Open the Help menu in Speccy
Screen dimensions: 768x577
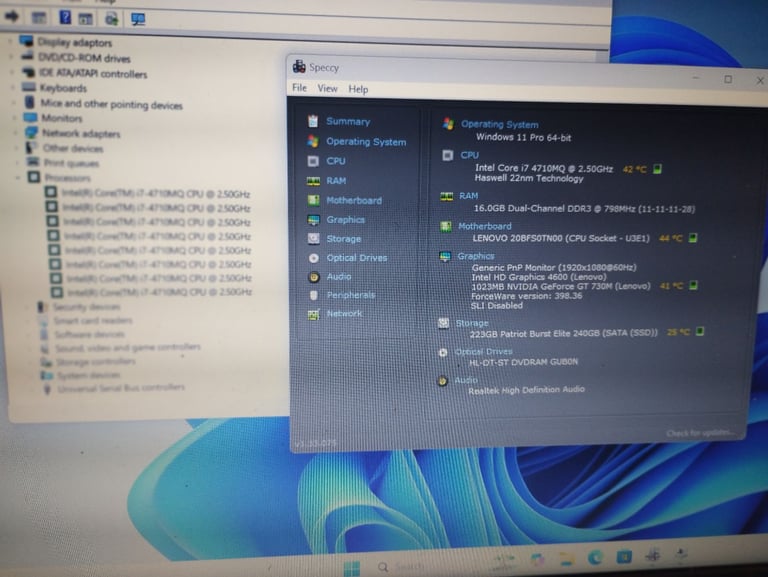[x=358, y=89]
